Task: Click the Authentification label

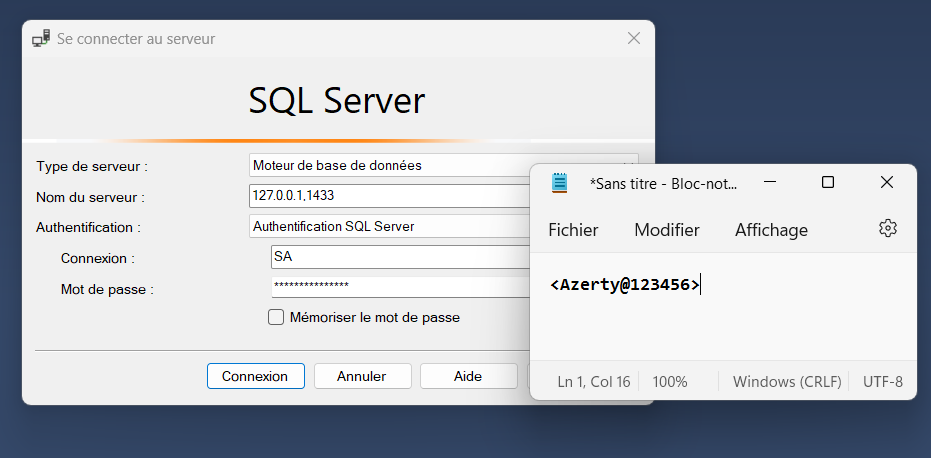Action: (88, 227)
